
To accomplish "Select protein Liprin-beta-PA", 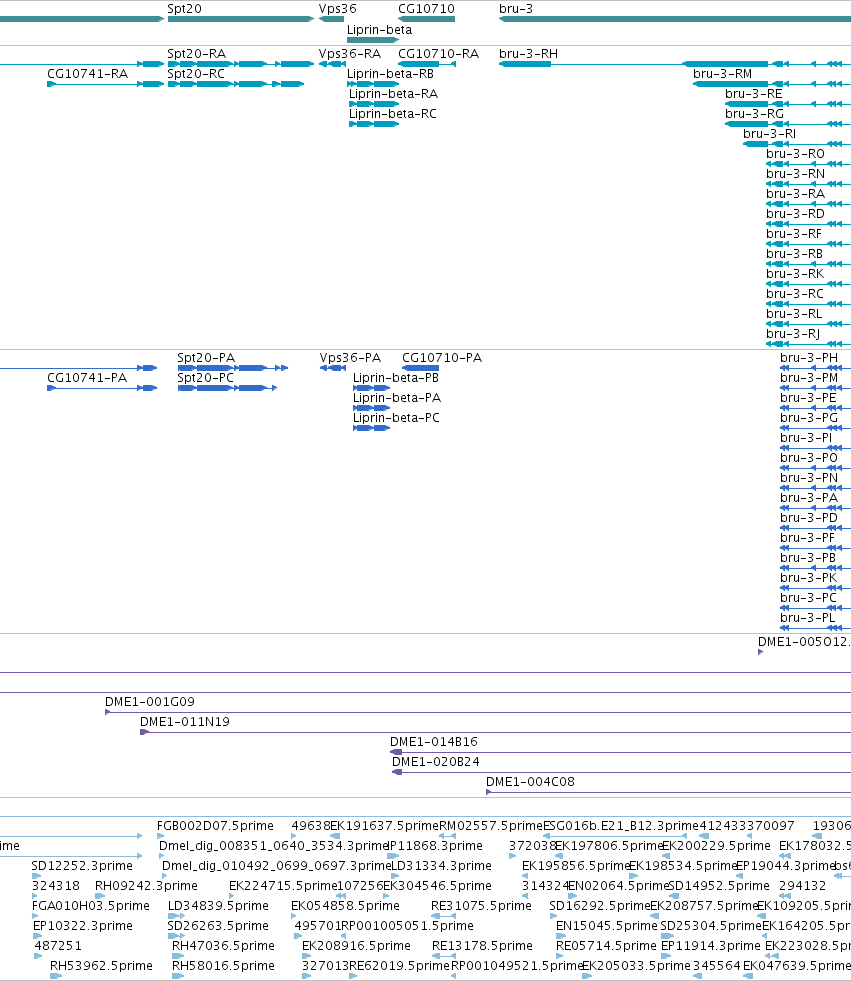I will (x=372, y=408).
